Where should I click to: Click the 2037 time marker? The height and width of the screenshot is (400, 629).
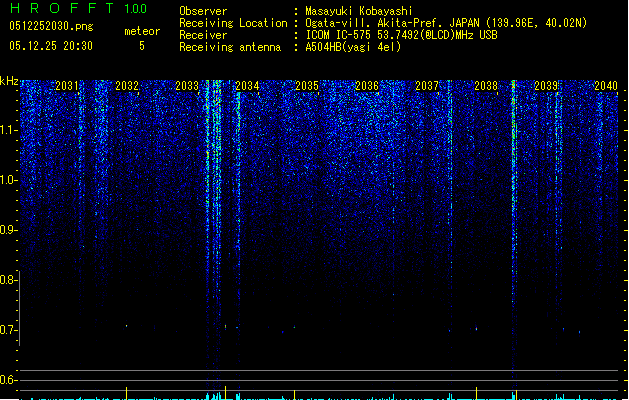[427, 86]
